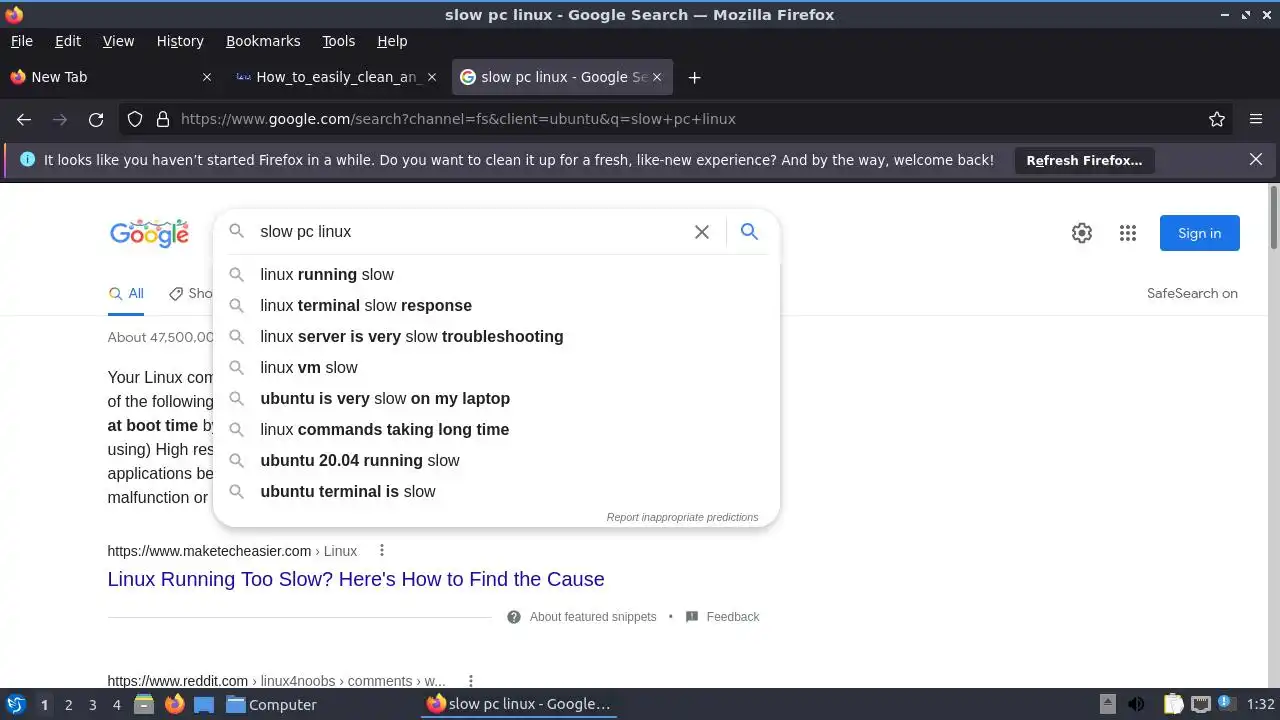Launch Firefox from the taskbar launcher
The width and height of the screenshot is (1280, 720).
(174, 705)
